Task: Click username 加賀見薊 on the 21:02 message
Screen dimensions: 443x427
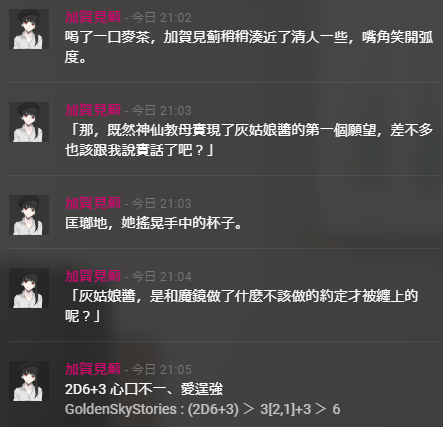Action: click(x=93, y=17)
